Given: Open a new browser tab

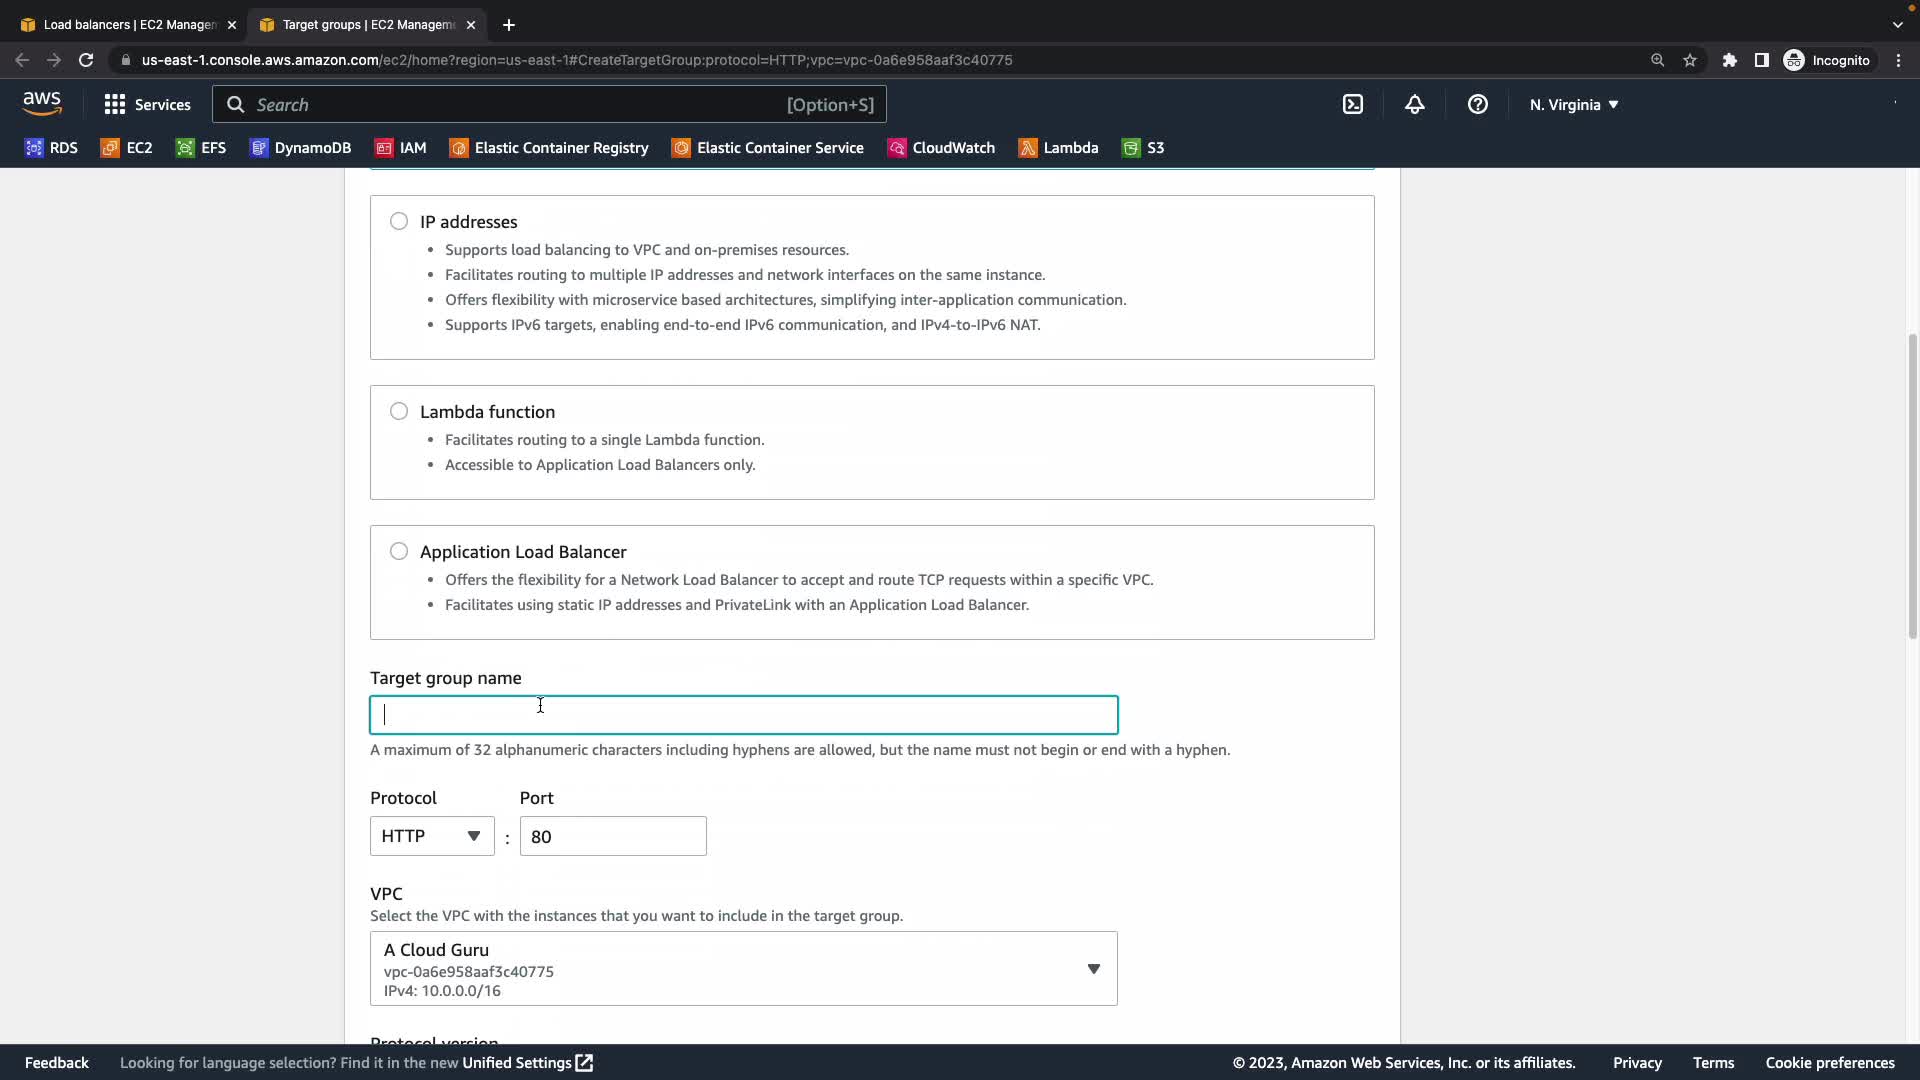Looking at the screenshot, I should pyautogui.click(x=508, y=24).
